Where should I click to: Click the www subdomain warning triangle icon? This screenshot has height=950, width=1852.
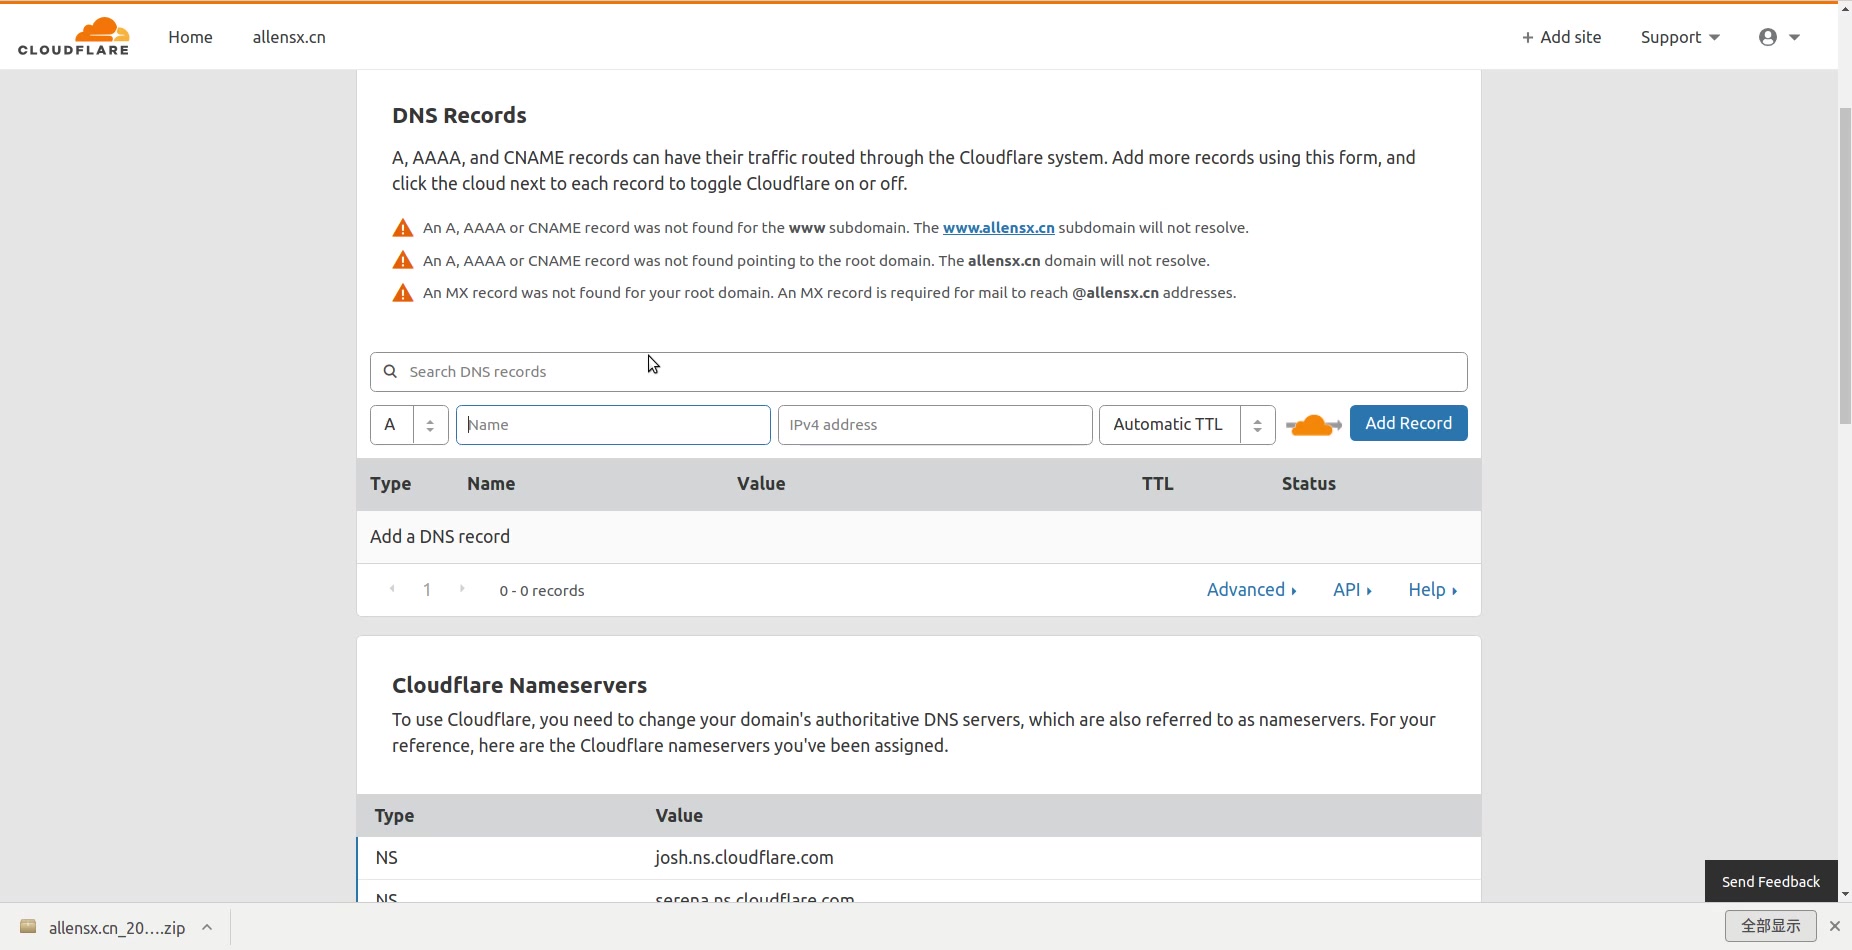click(x=403, y=228)
